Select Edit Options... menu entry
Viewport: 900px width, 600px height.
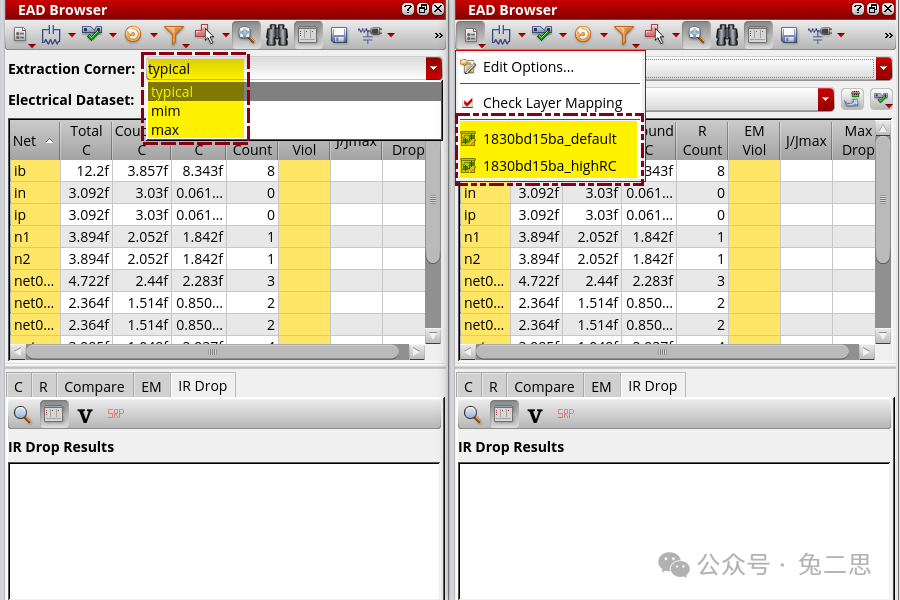click(527, 67)
